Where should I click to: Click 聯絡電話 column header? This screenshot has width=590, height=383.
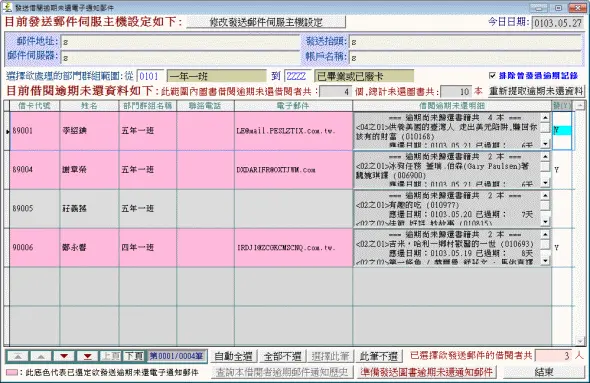coord(205,106)
